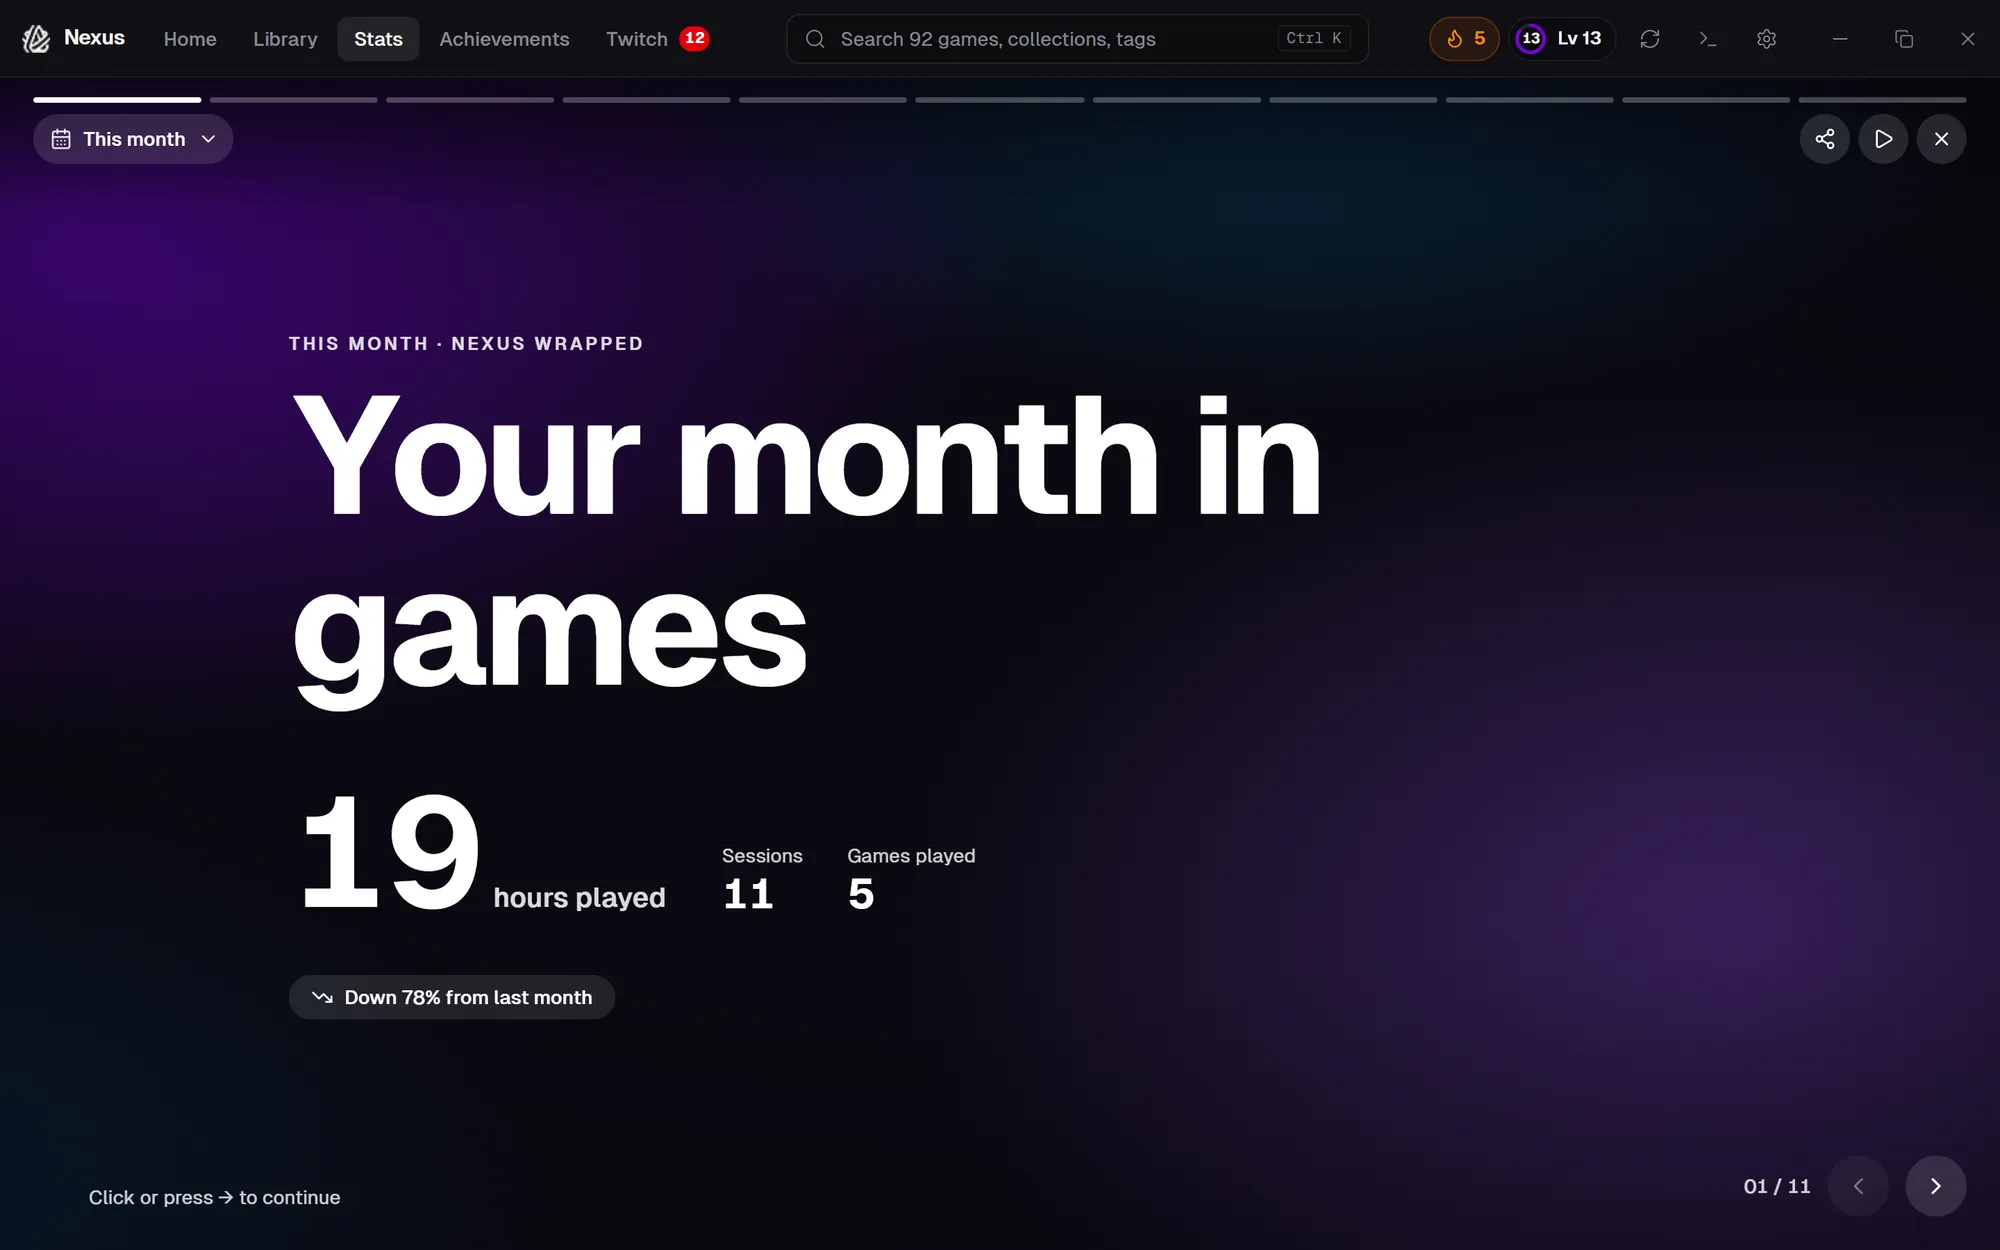This screenshot has width=2000, height=1250.
Task: Click the 19 hours played figure
Action: (x=482, y=852)
